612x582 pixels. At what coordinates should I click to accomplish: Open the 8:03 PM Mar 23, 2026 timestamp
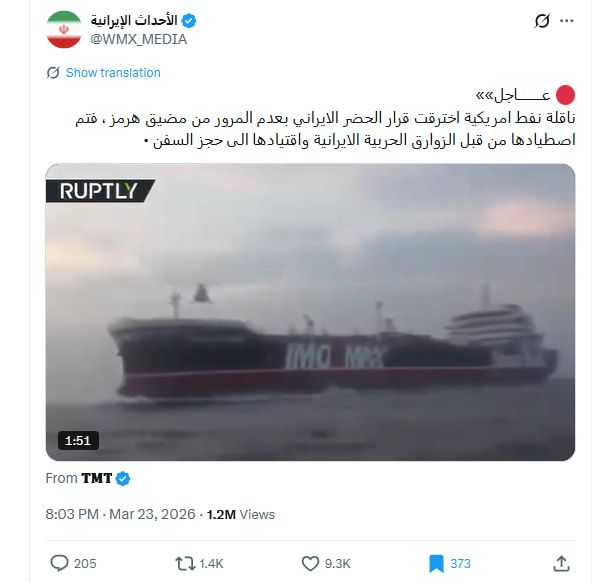click(x=120, y=514)
